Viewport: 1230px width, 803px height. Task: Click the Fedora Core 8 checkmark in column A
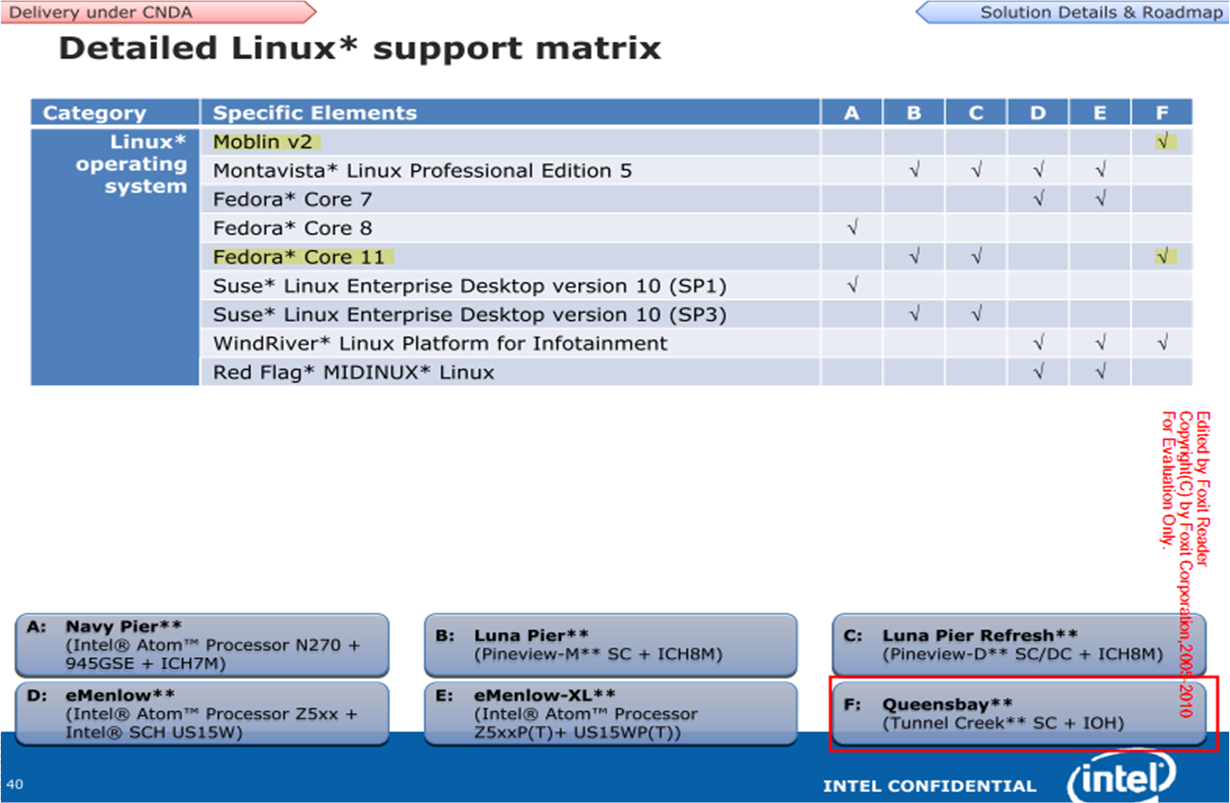851,228
